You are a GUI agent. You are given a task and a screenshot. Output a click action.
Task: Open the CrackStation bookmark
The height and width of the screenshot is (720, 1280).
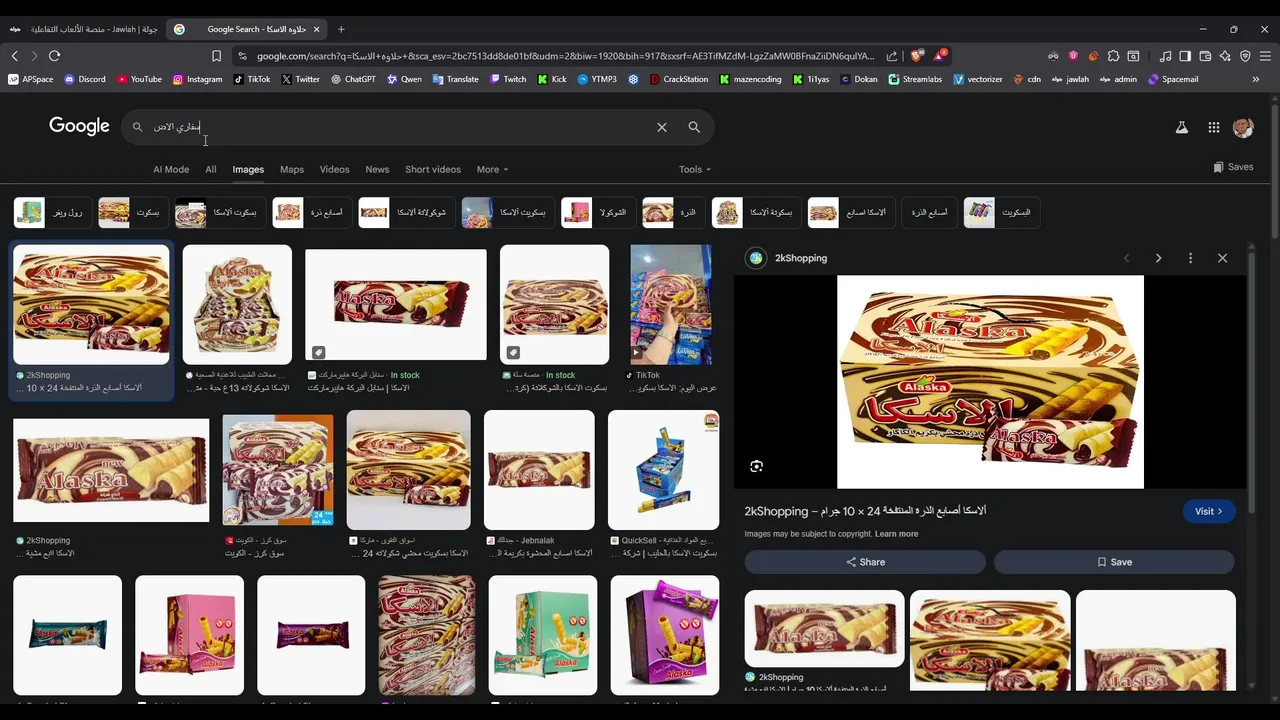(679, 79)
